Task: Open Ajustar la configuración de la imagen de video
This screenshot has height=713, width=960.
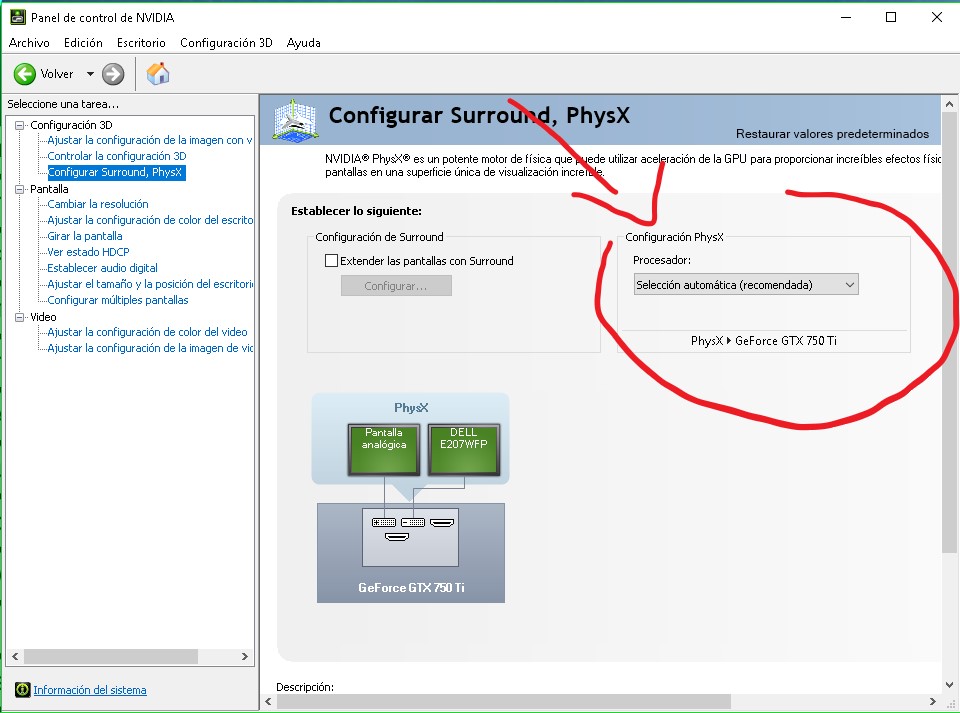Action: point(150,348)
